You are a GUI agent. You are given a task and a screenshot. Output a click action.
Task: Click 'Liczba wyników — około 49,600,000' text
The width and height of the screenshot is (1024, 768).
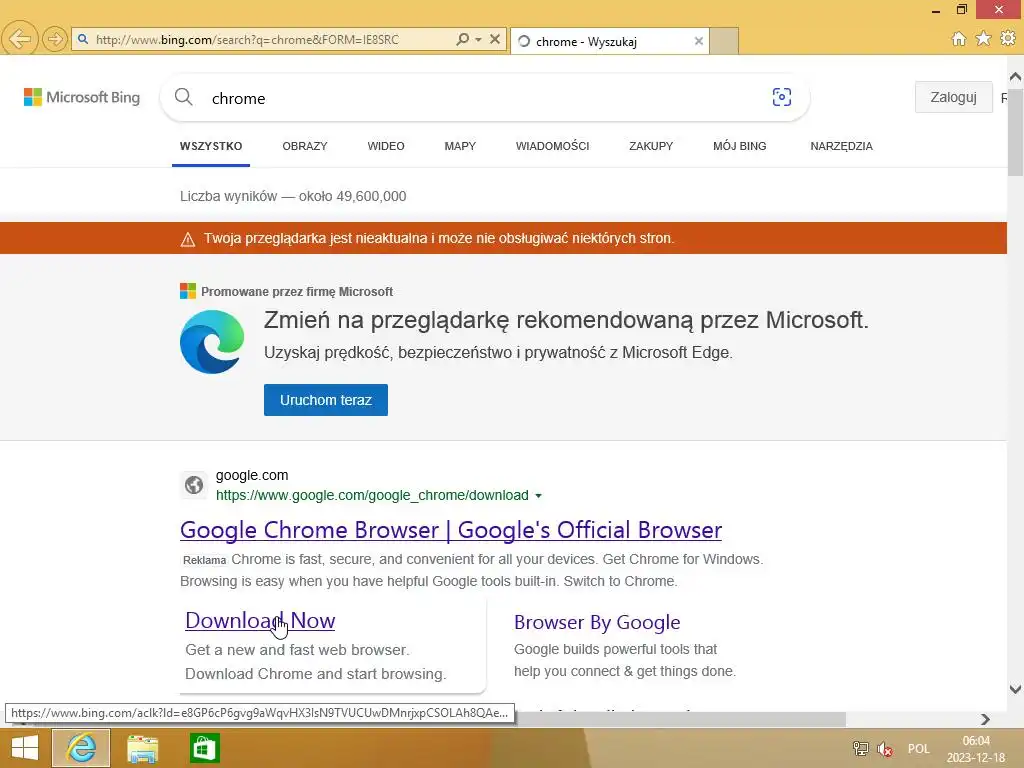click(293, 197)
